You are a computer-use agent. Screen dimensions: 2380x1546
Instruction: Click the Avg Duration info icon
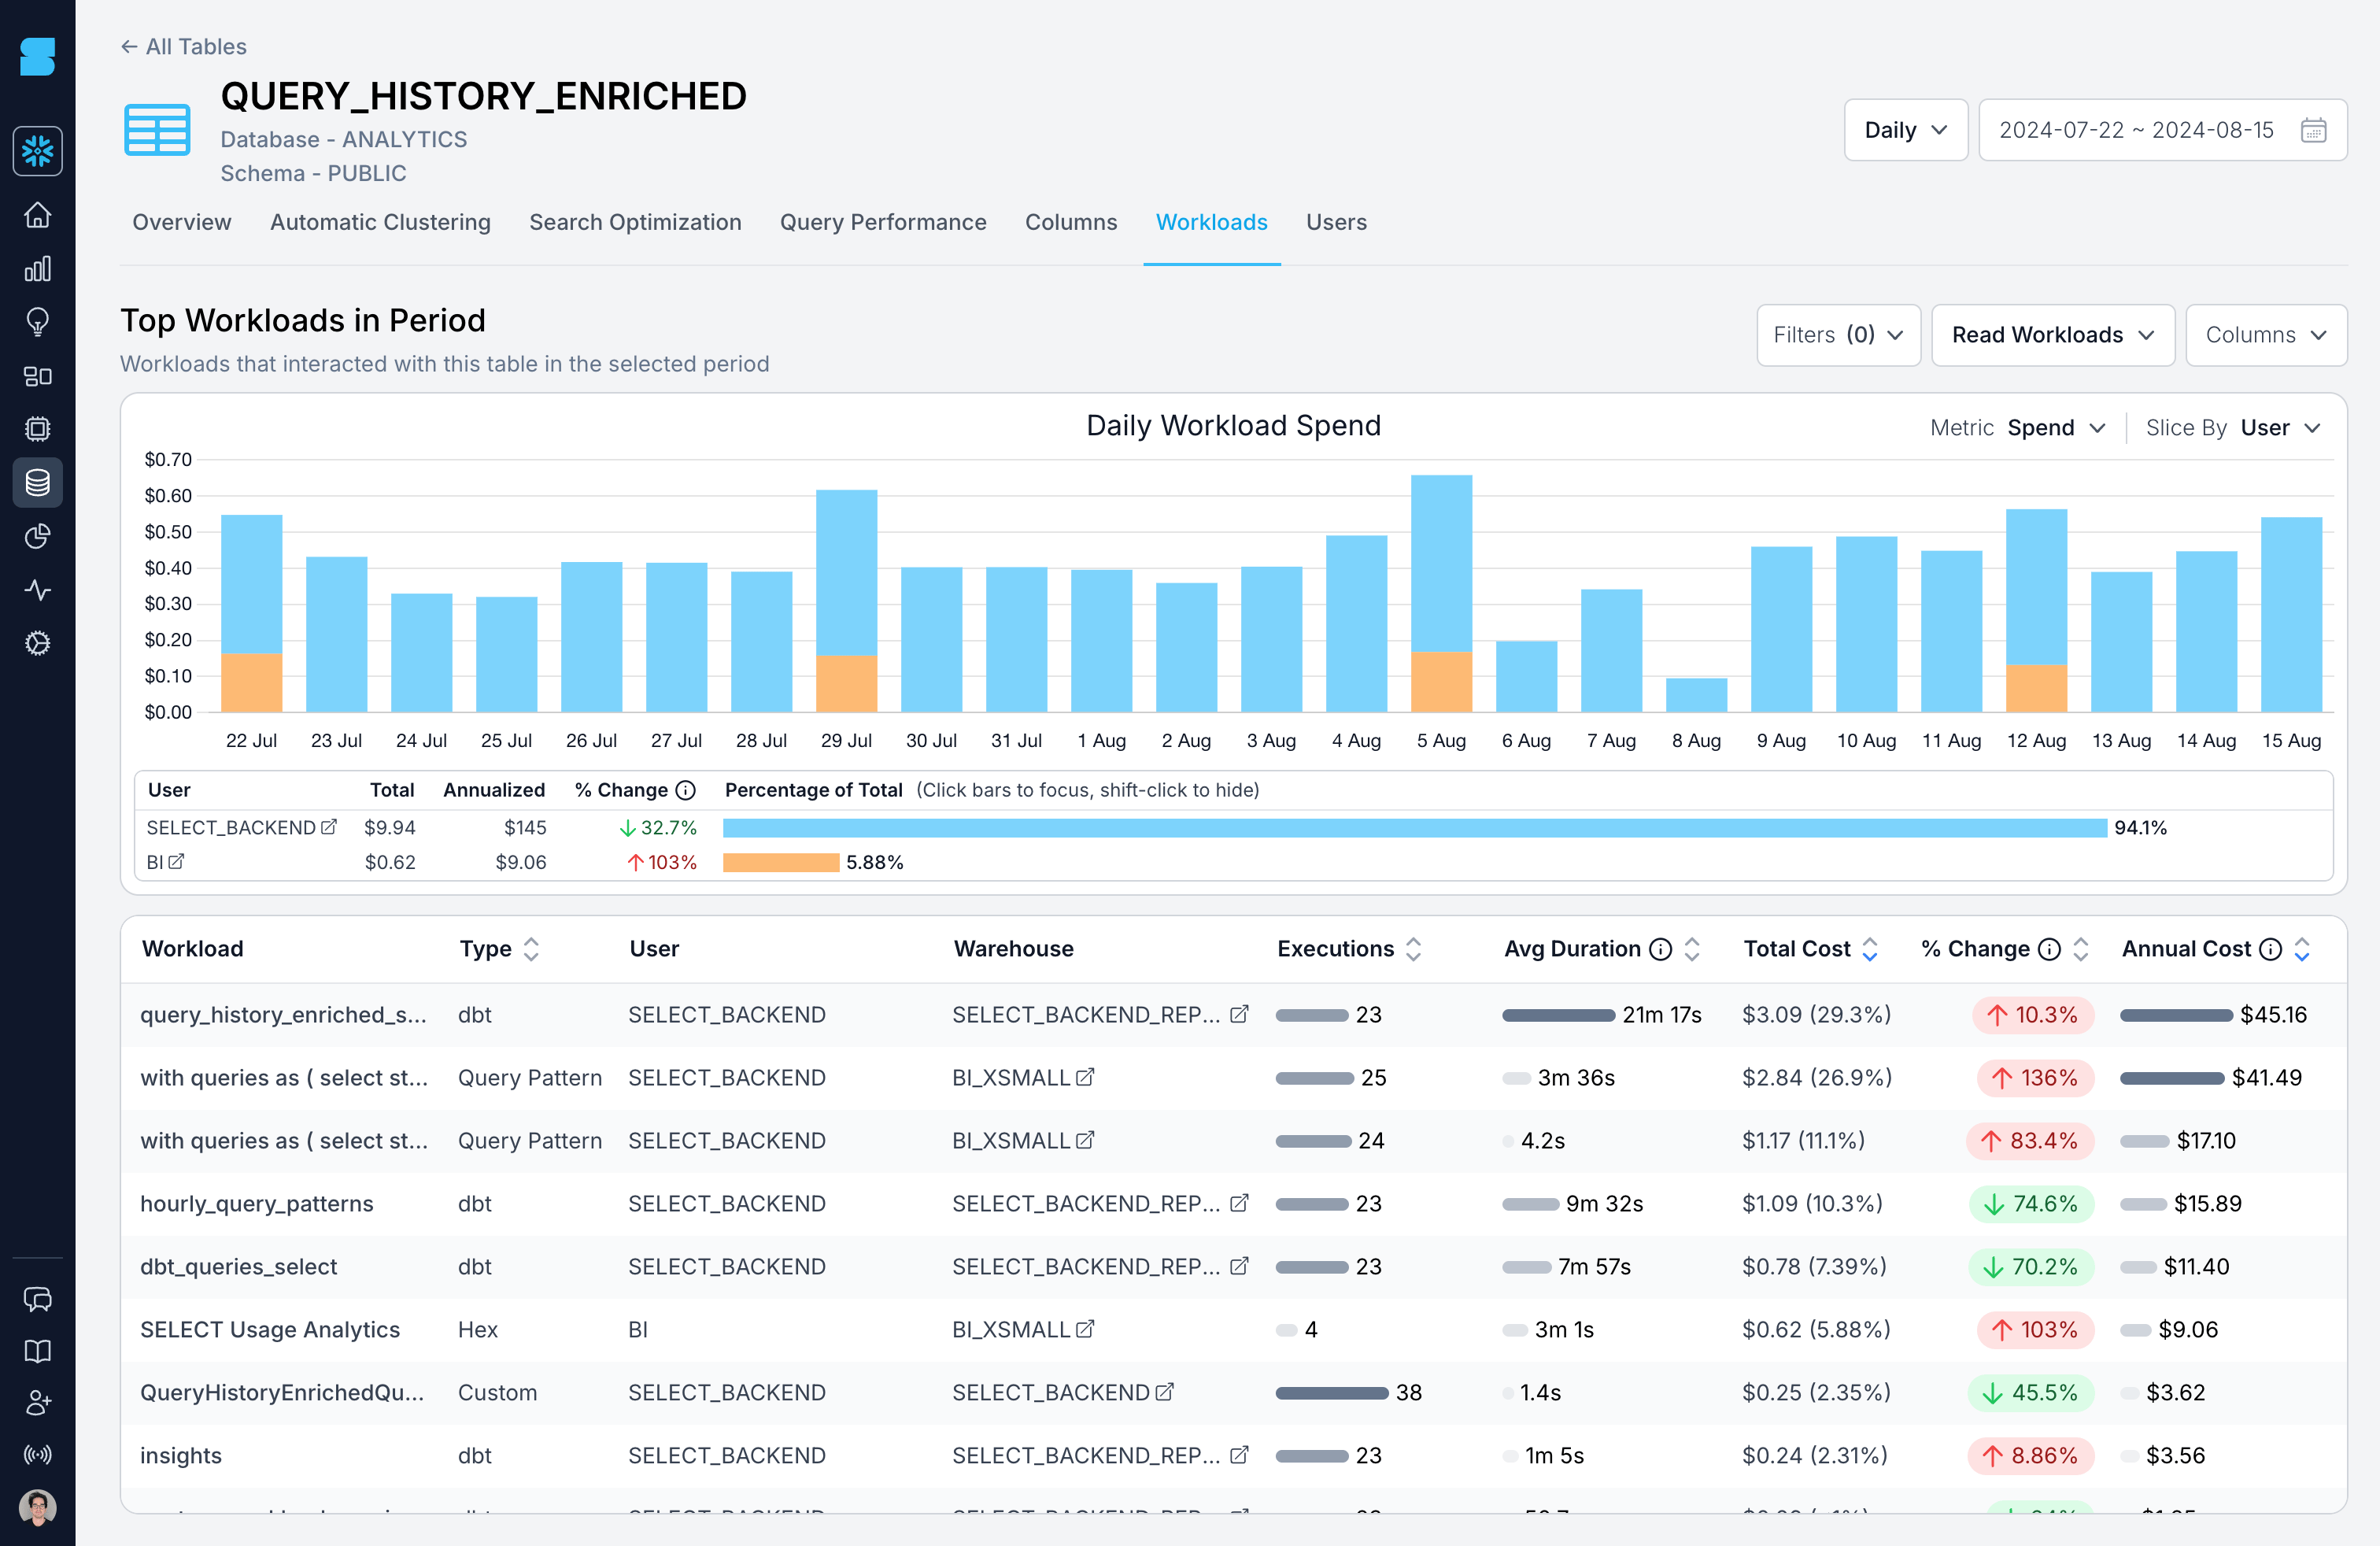(x=1660, y=949)
